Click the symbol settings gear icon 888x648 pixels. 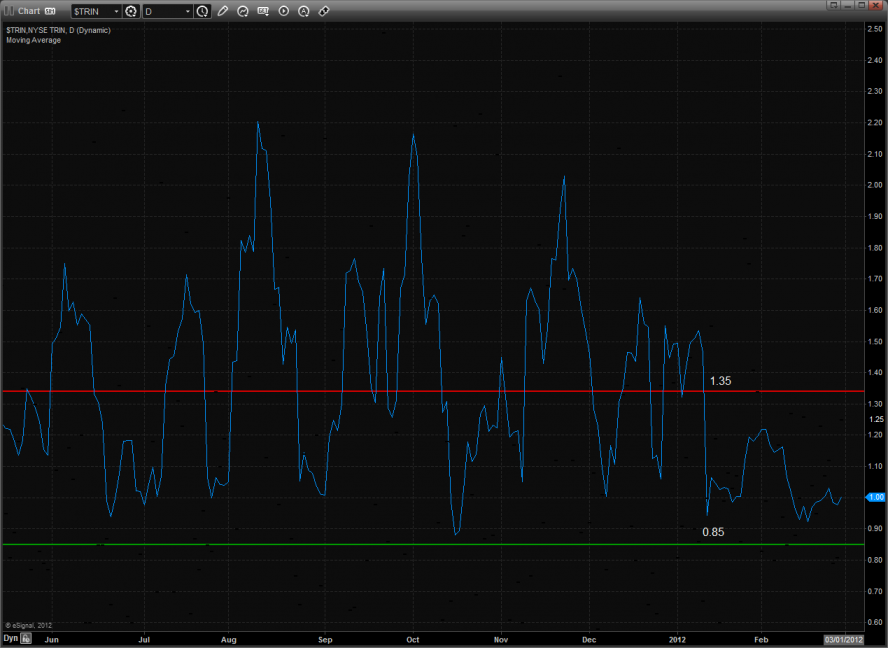[130, 11]
